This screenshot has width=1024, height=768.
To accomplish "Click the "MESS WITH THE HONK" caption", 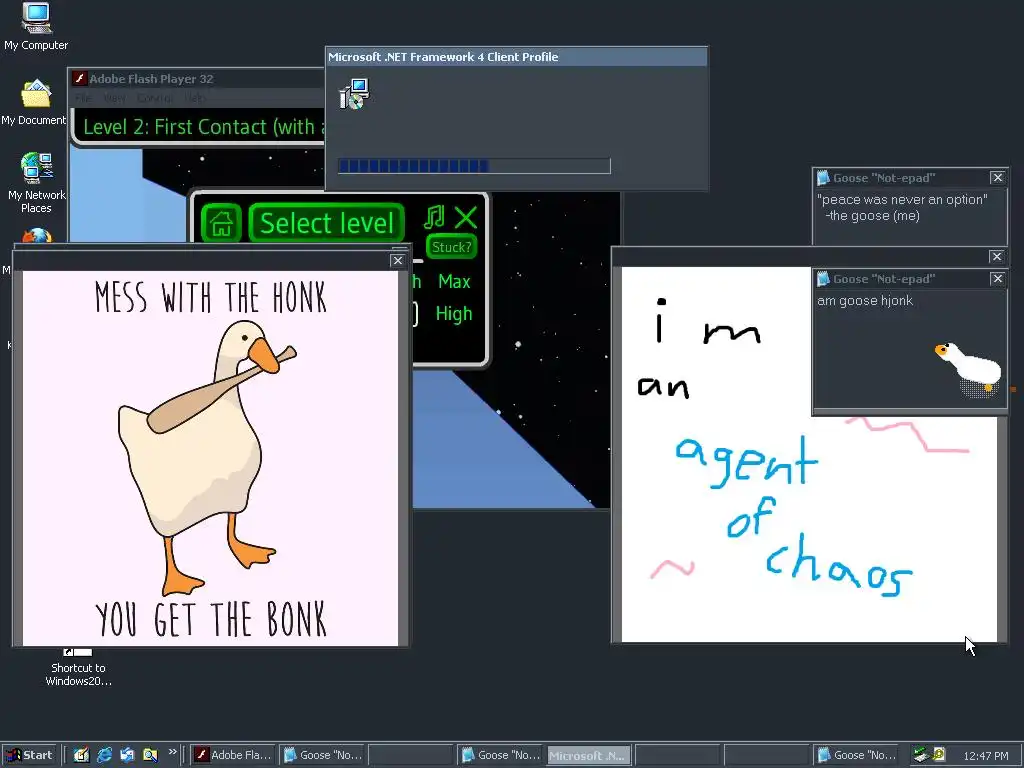I will tap(210, 298).
